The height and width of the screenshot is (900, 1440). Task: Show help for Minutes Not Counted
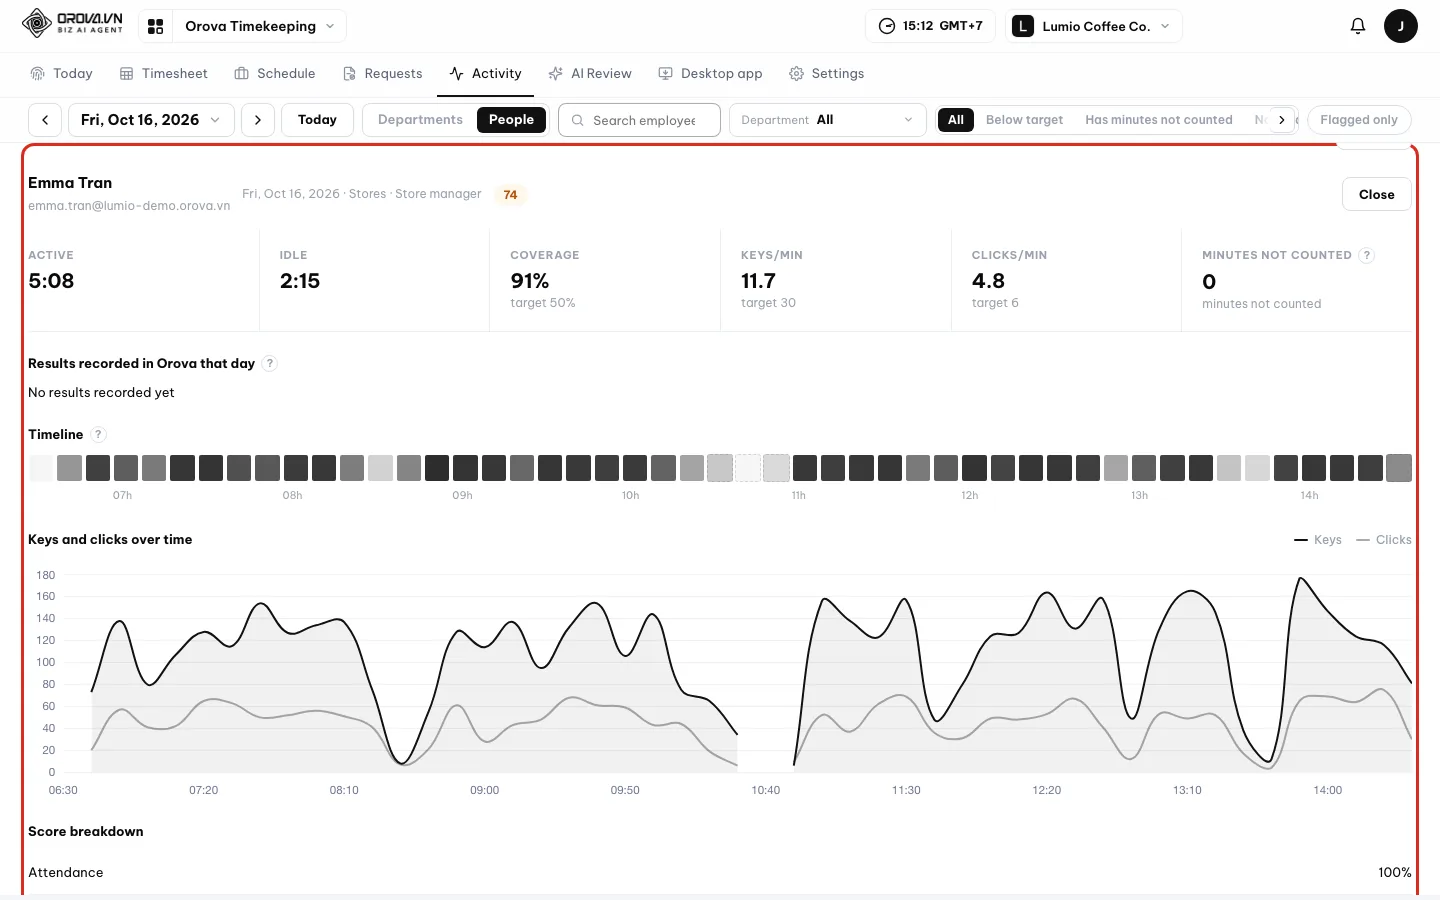[1367, 255]
